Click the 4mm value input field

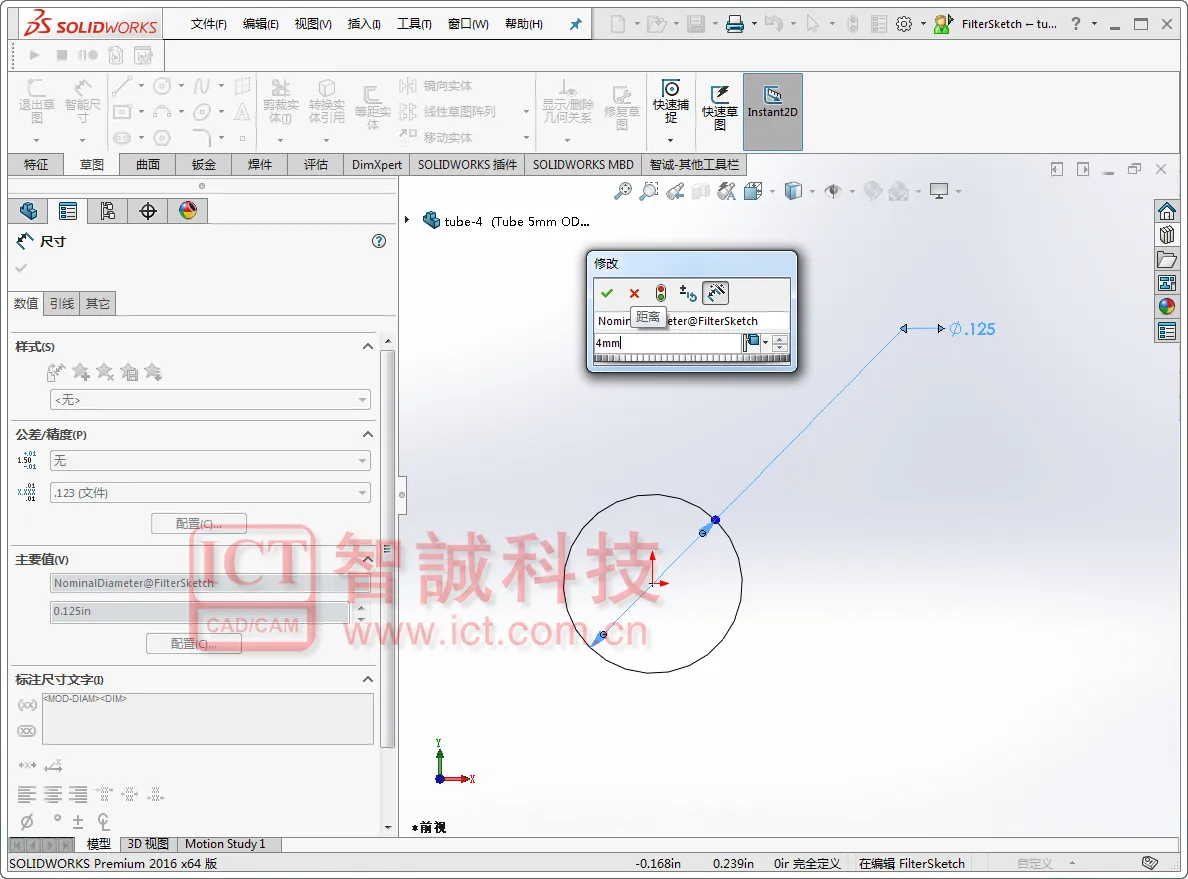(667, 343)
